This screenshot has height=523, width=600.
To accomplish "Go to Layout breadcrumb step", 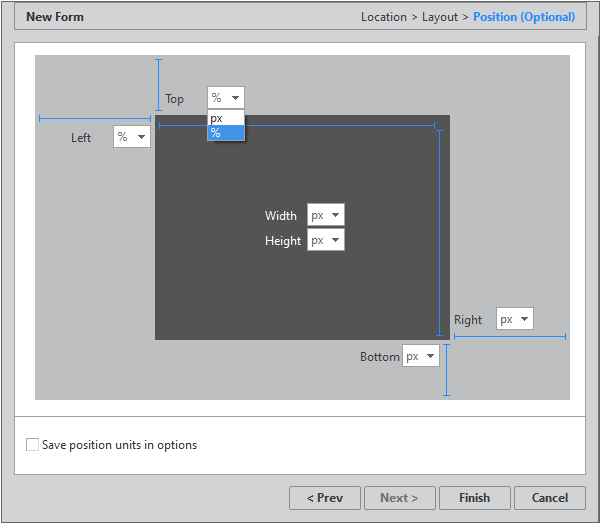I will coord(440,17).
